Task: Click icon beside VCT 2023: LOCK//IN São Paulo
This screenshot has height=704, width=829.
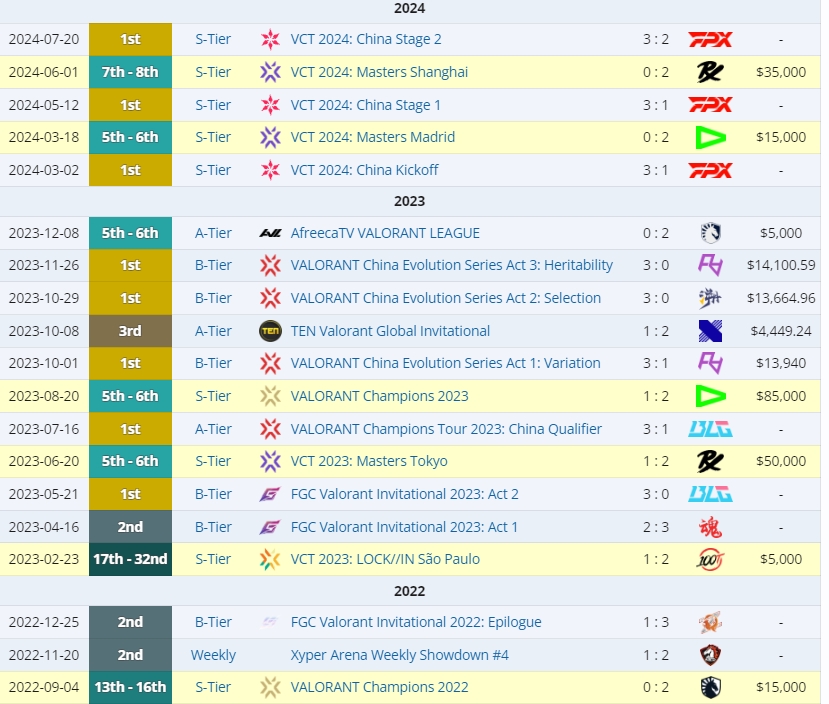Action: click(x=270, y=559)
